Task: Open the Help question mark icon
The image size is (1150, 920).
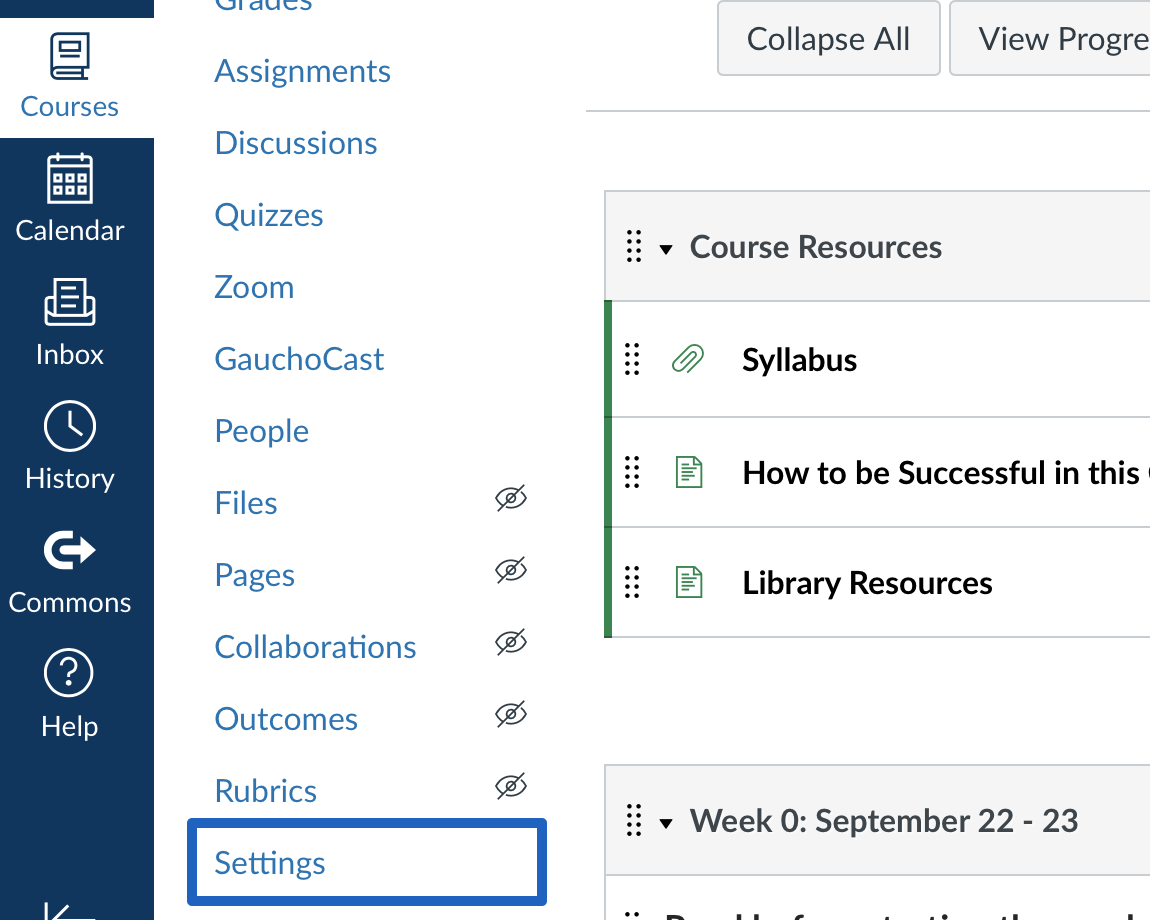Action: click(69, 673)
